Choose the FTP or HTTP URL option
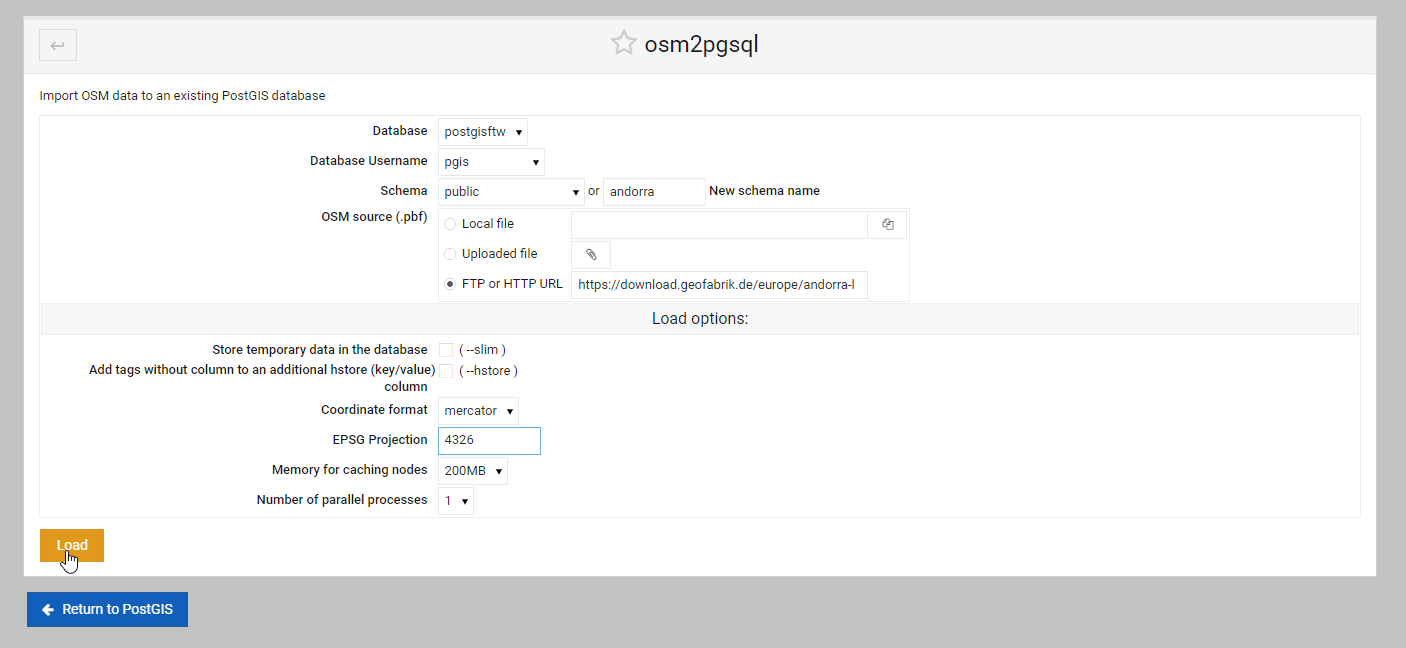This screenshot has width=1406, height=648. coord(450,284)
